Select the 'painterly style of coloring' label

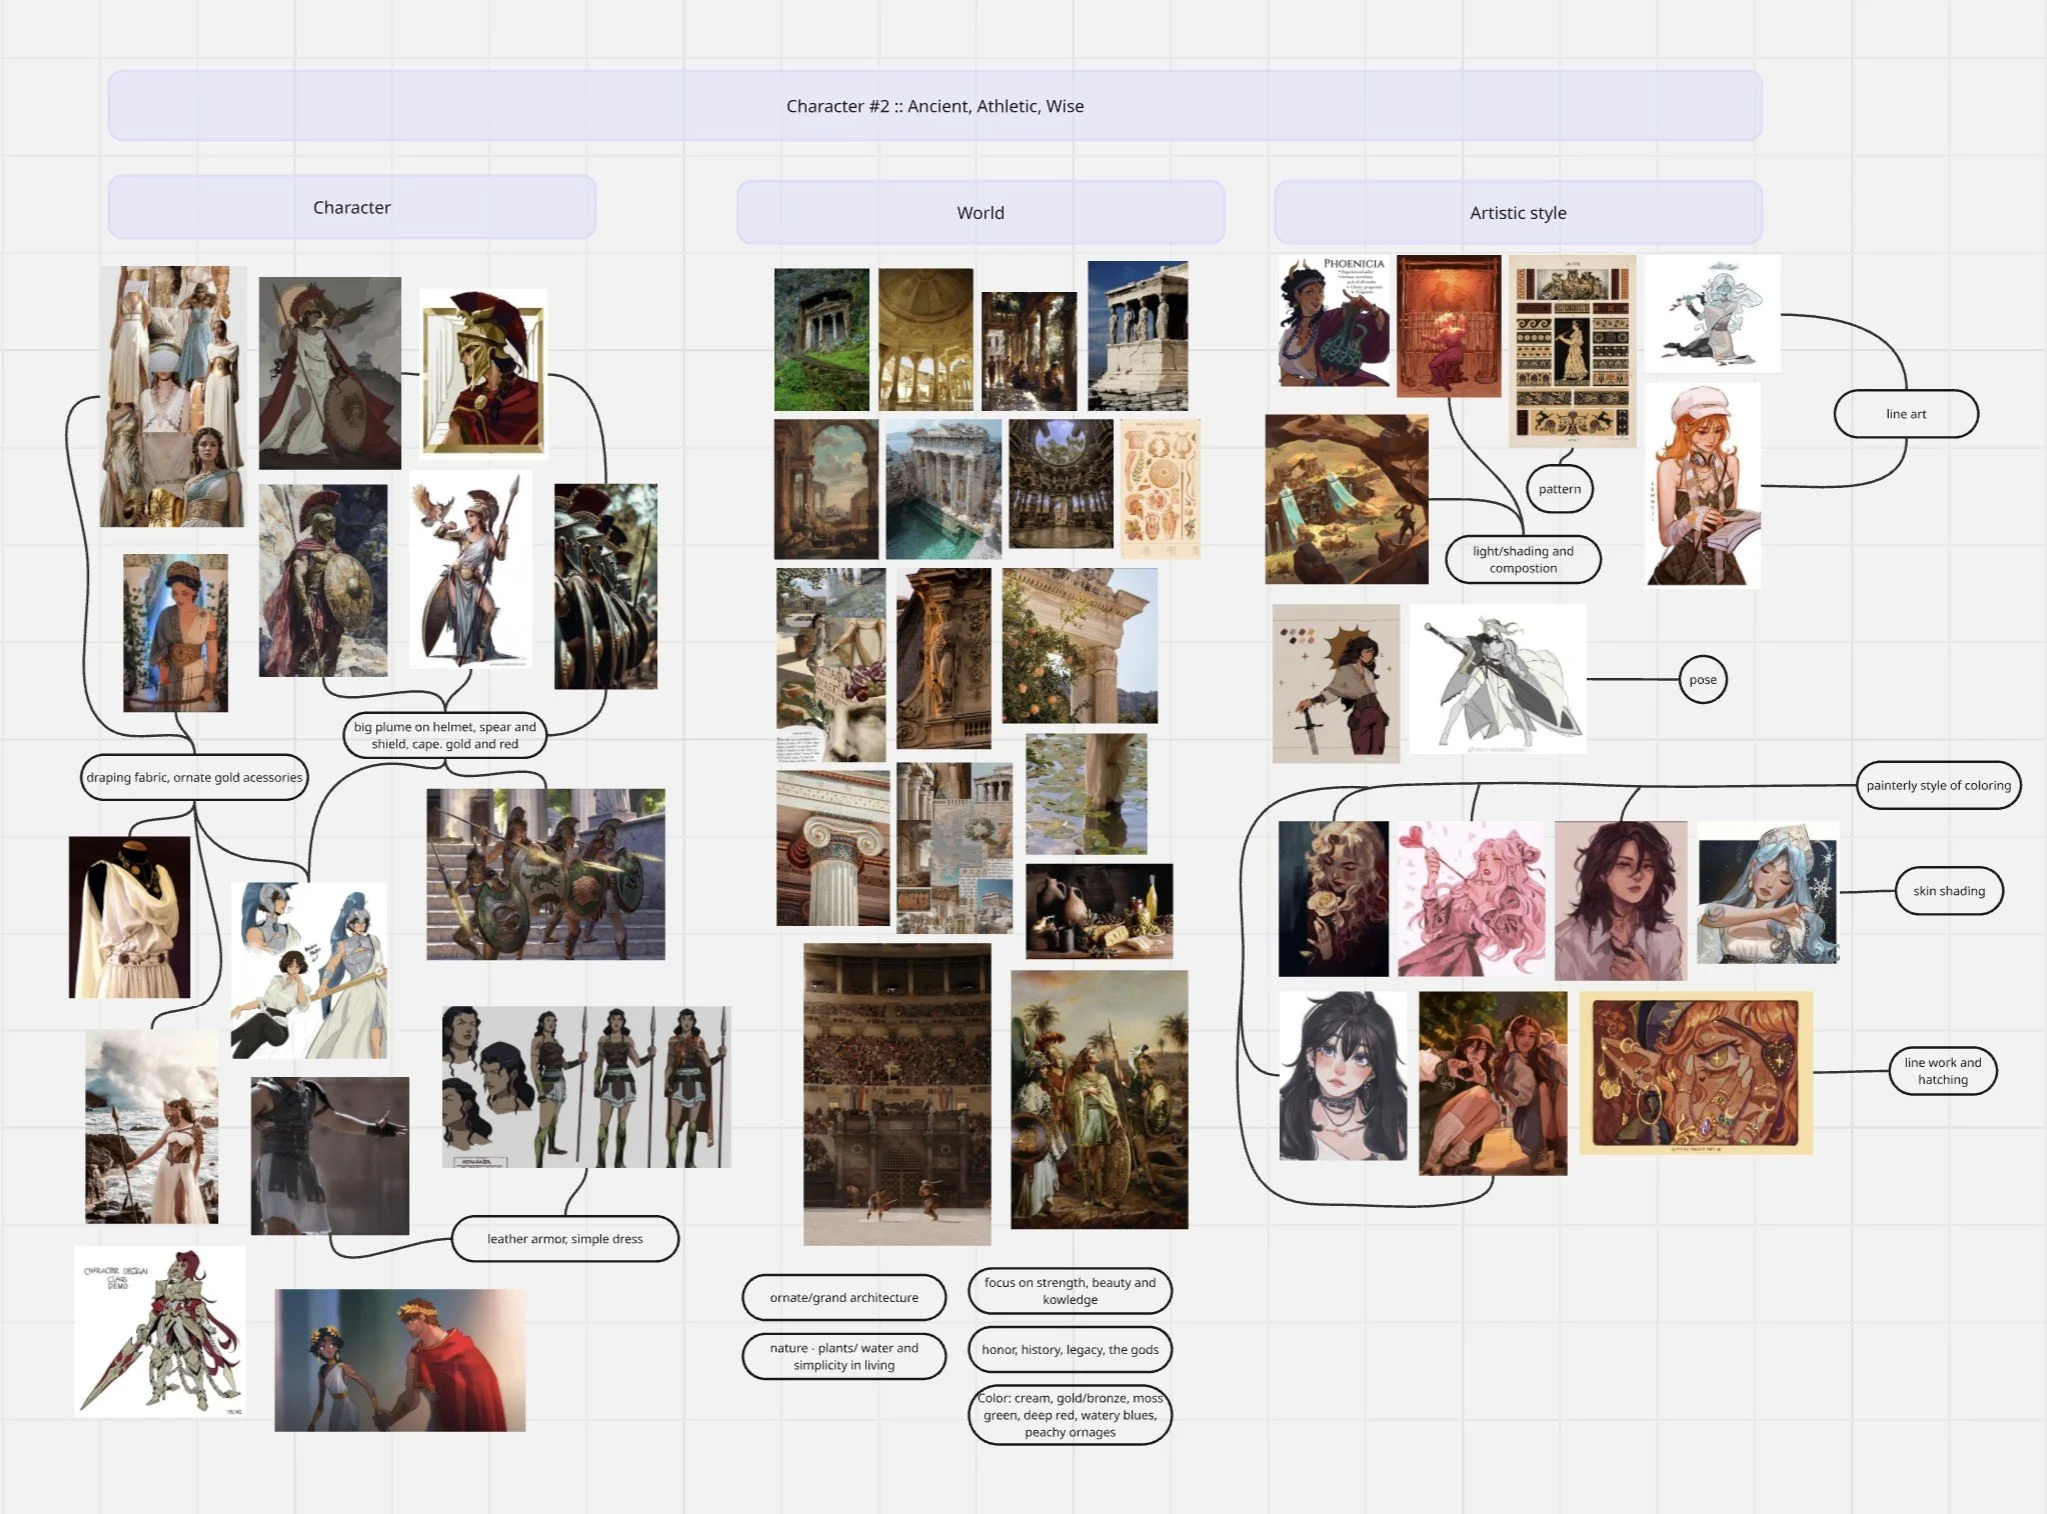[1937, 785]
